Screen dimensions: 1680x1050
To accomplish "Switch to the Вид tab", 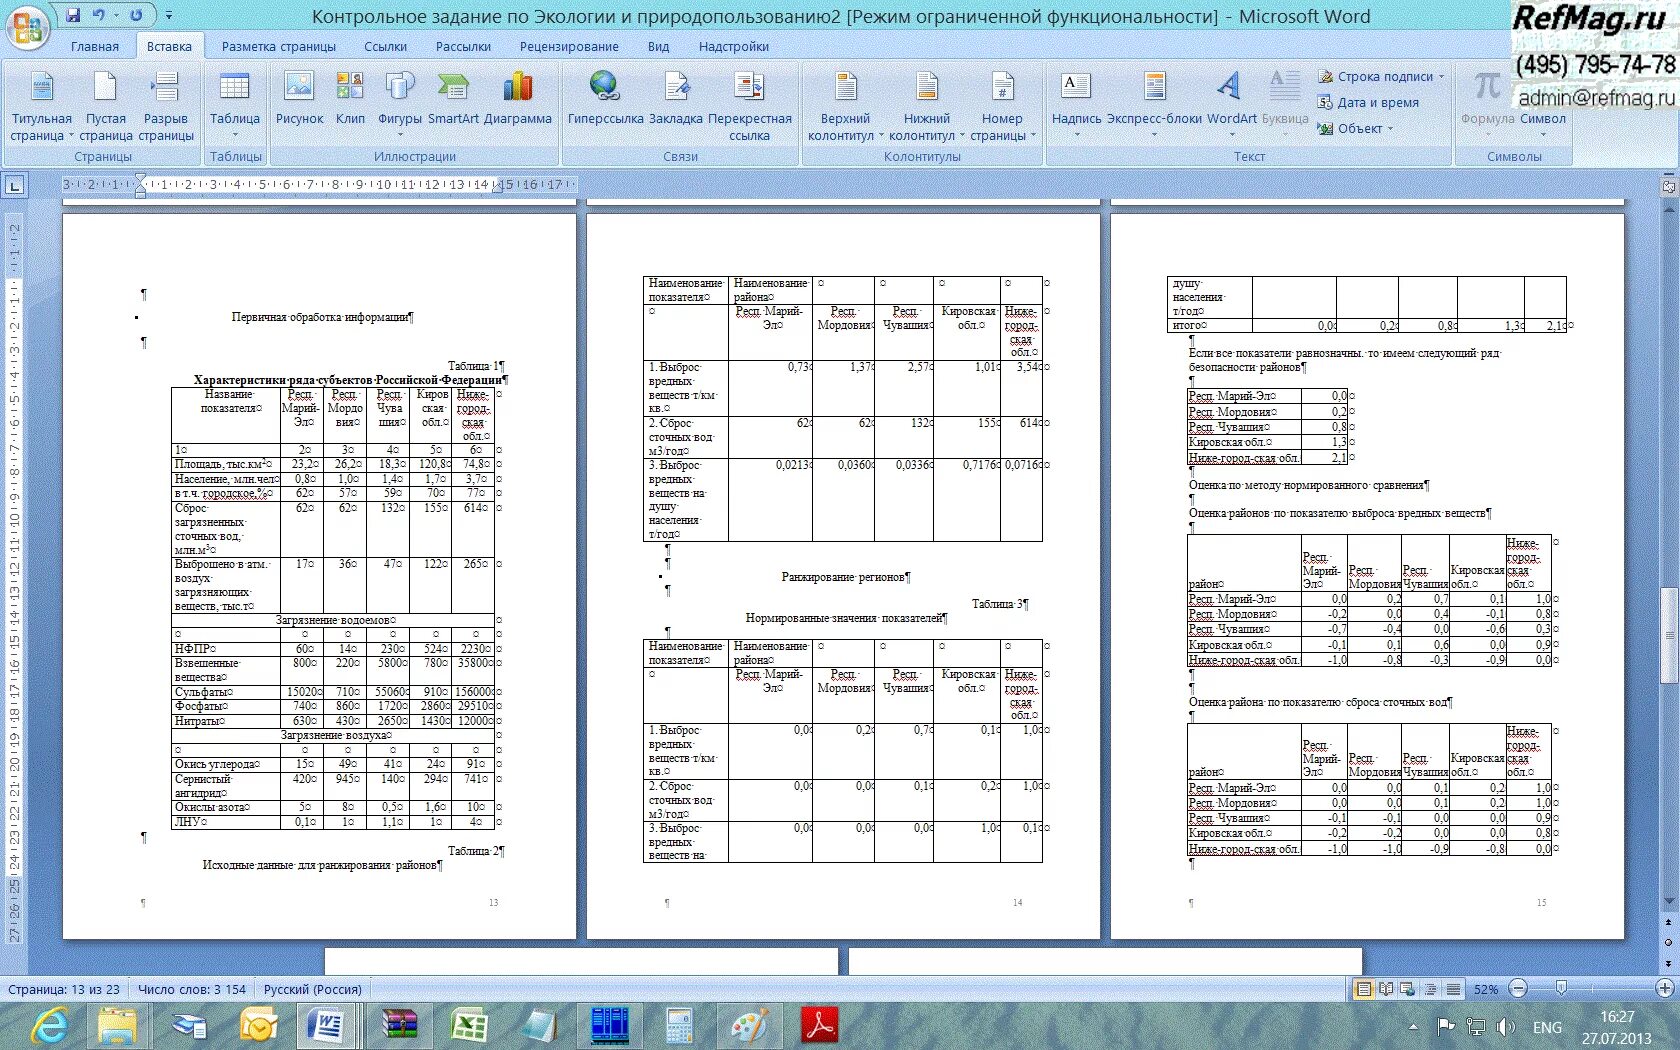I will [x=658, y=46].
